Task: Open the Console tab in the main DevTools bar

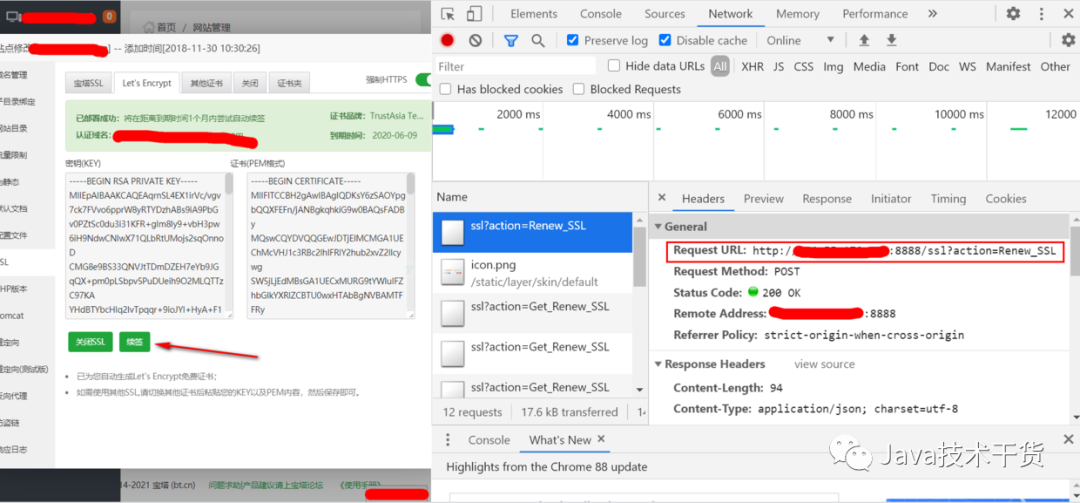Action: click(601, 14)
